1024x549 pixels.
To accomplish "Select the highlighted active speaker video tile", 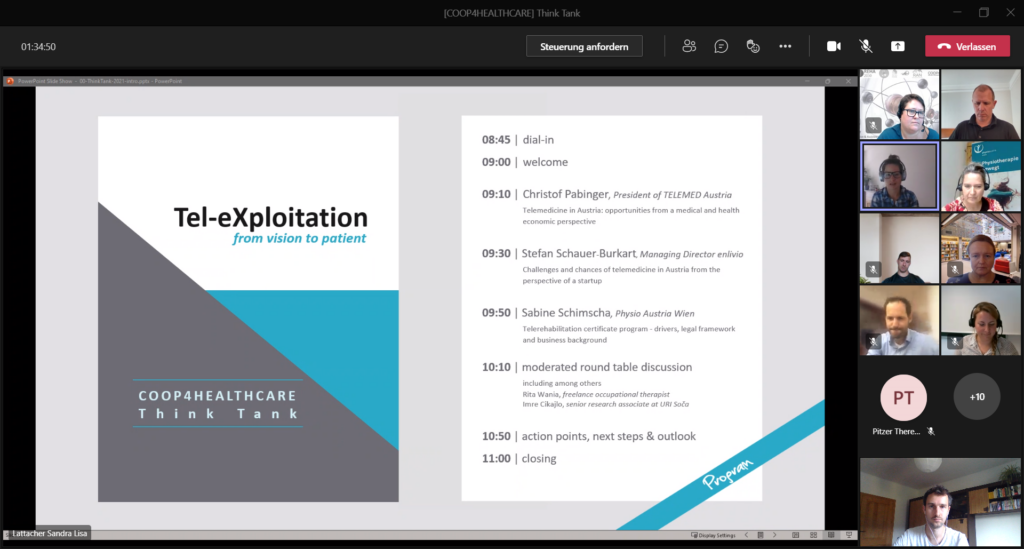I will [x=899, y=176].
